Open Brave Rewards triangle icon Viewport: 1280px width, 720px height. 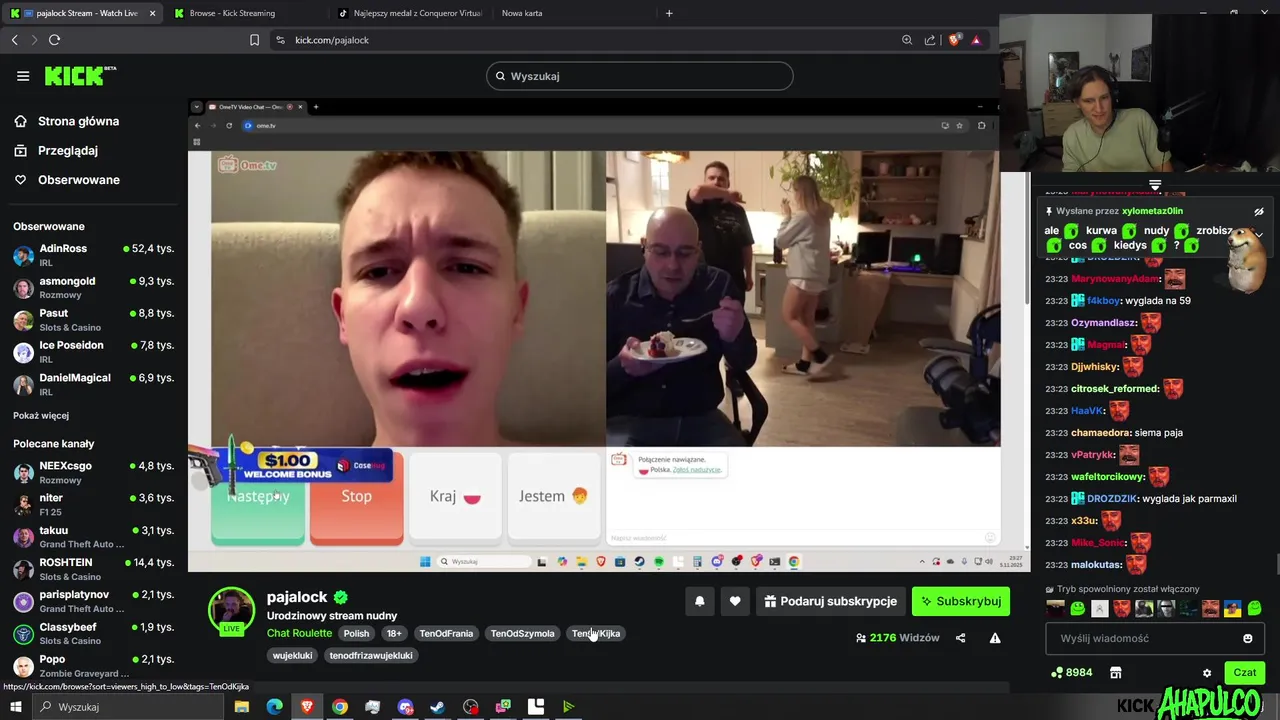coord(976,40)
